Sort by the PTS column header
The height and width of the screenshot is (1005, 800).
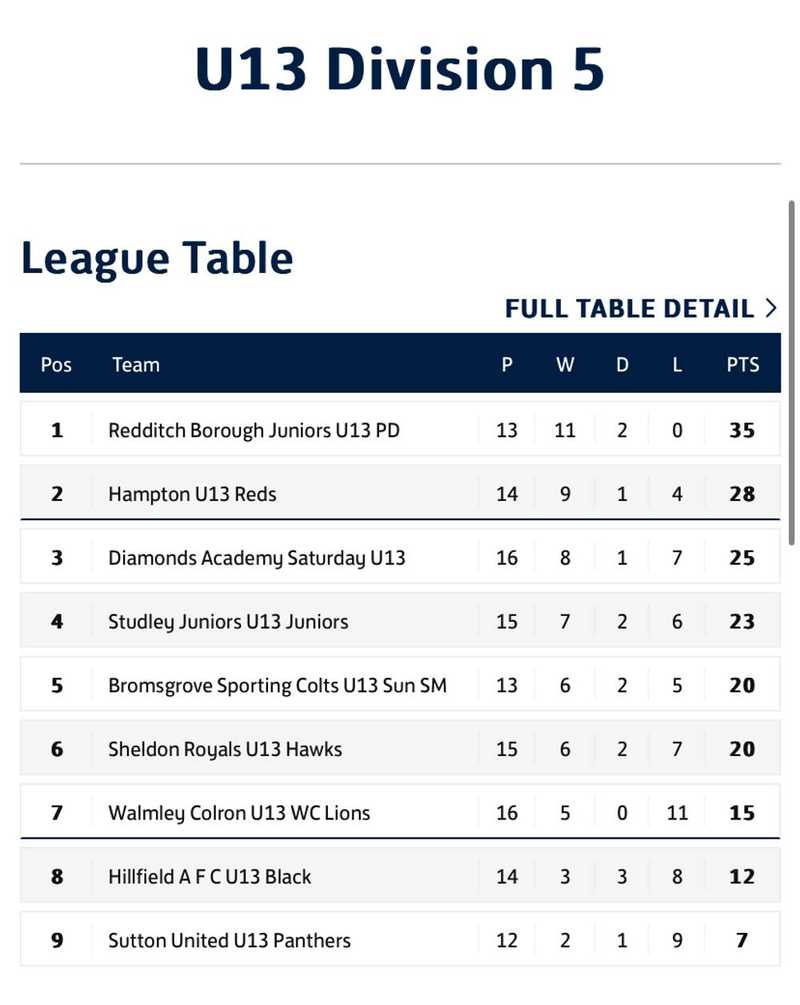coord(743,365)
